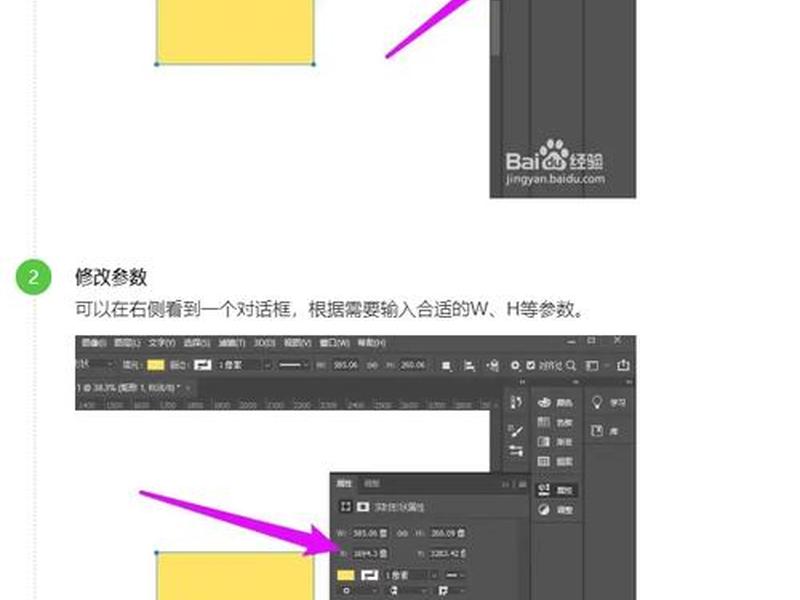Open the stroke line style dropdown in Properties panel
Screen dimensions: 800x600
point(454,575)
